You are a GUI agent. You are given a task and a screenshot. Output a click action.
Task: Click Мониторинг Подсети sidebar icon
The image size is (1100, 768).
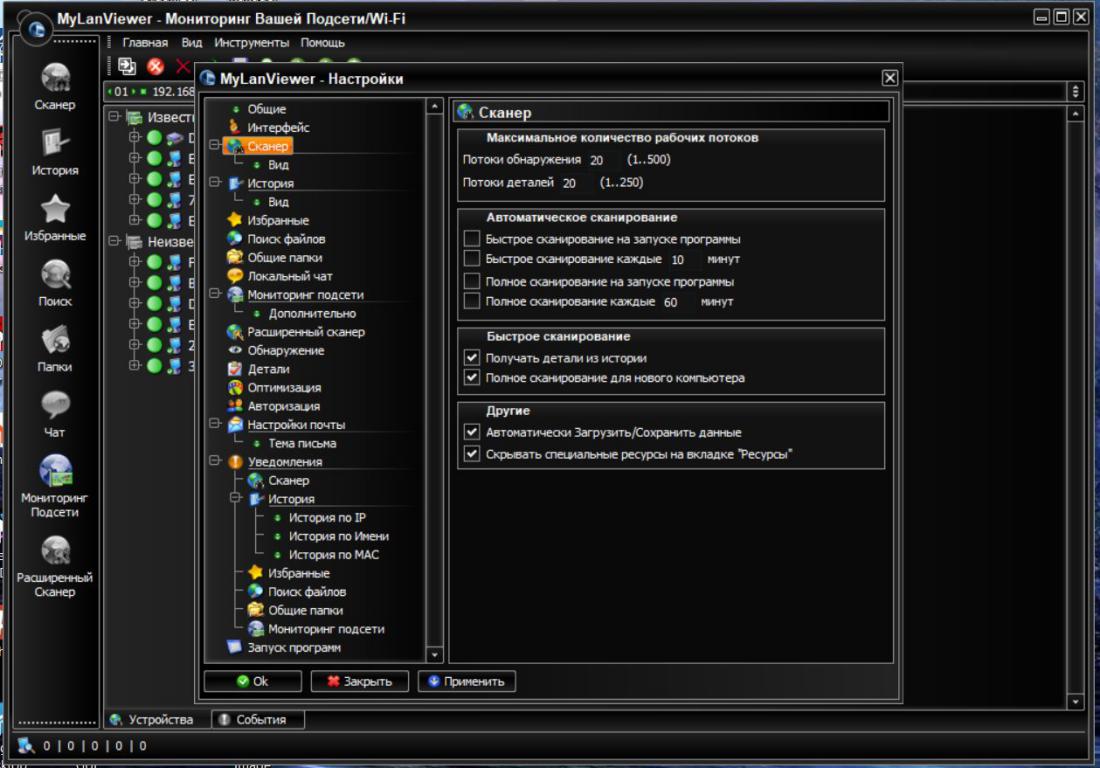55,471
